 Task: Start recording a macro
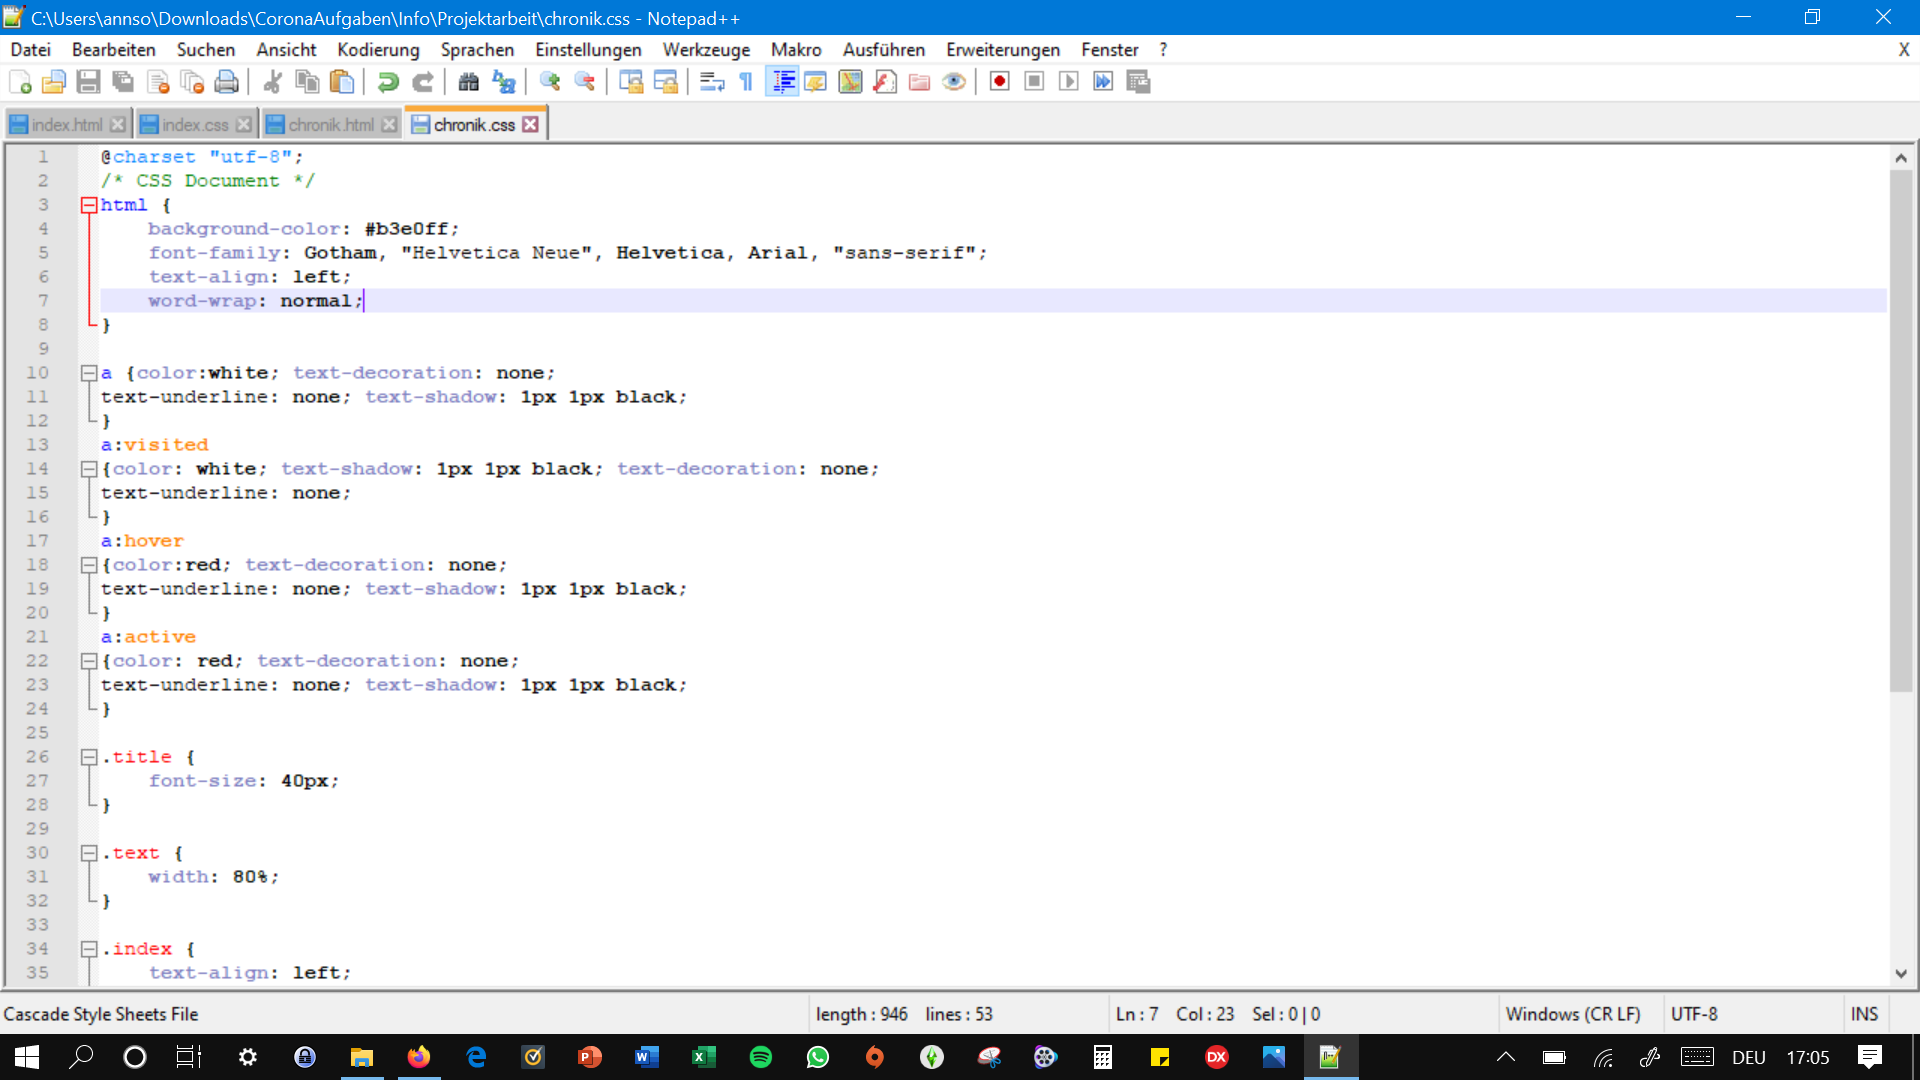coord(998,81)
